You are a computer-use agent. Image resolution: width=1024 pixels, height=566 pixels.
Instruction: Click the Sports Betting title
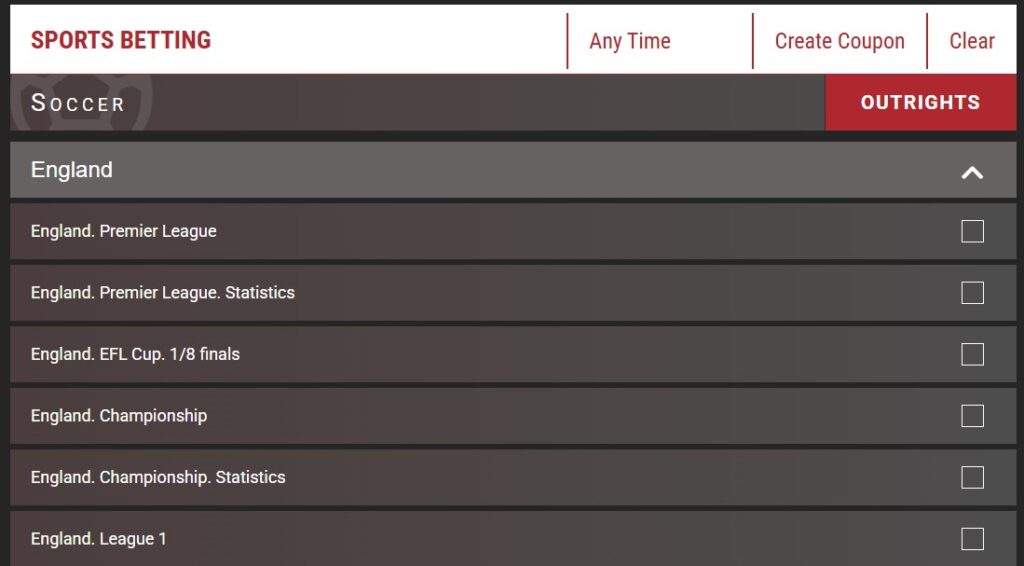click(121, 41)
